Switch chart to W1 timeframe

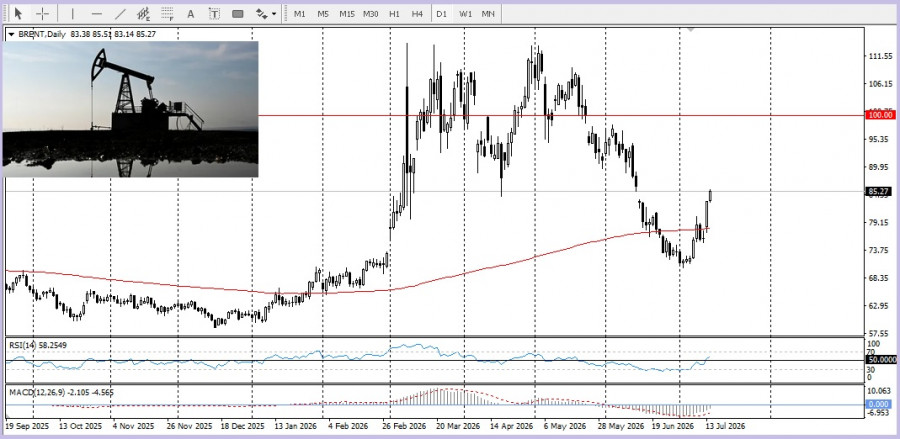pyautogui.click(x=465, y=14)
